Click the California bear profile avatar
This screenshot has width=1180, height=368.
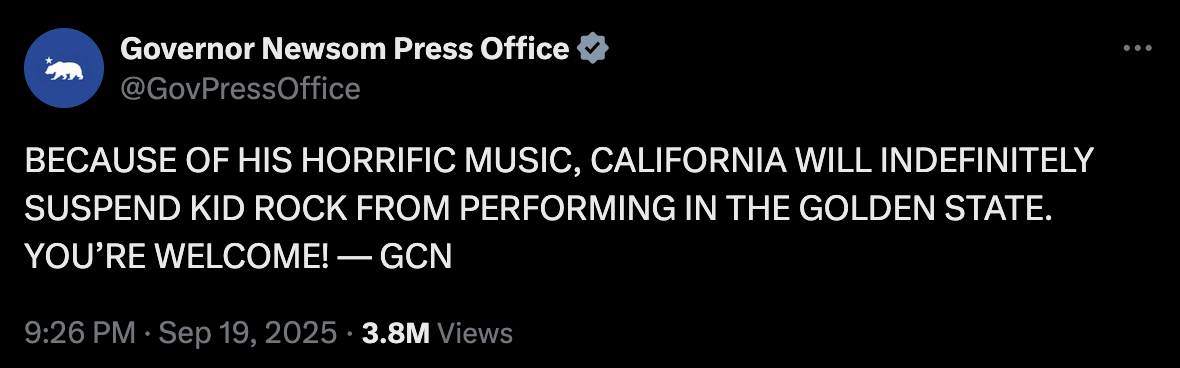pos(64,68)
